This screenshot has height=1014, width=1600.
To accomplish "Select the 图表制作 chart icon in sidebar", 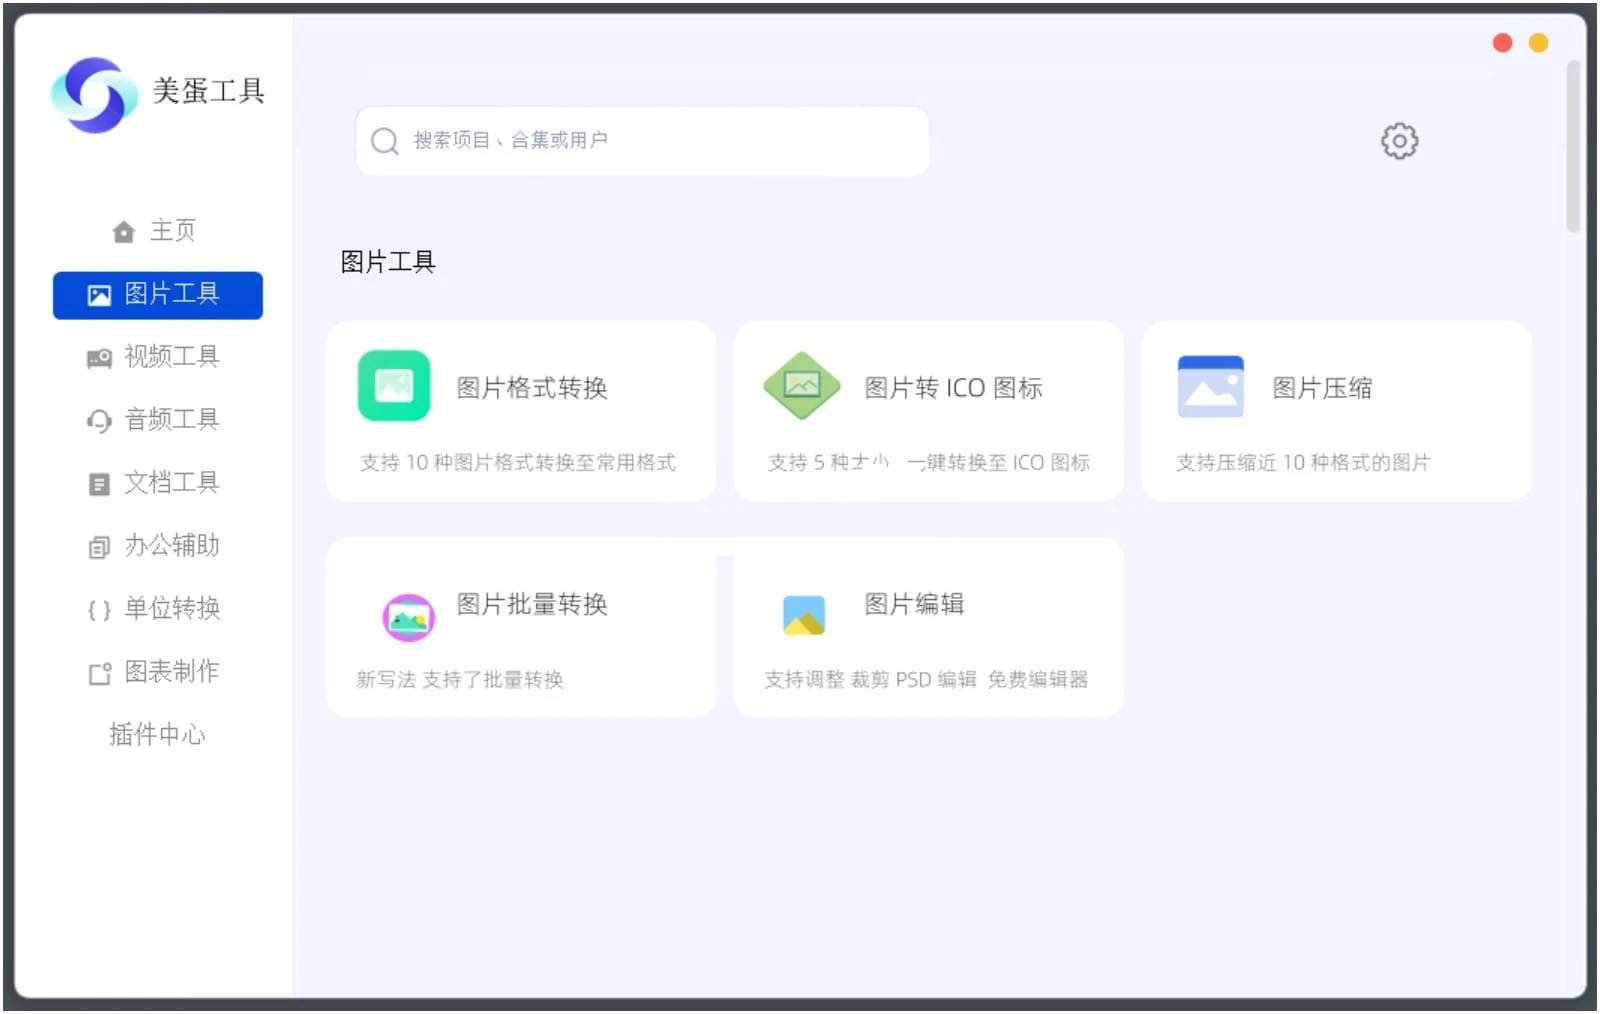I will coord(98,672).
